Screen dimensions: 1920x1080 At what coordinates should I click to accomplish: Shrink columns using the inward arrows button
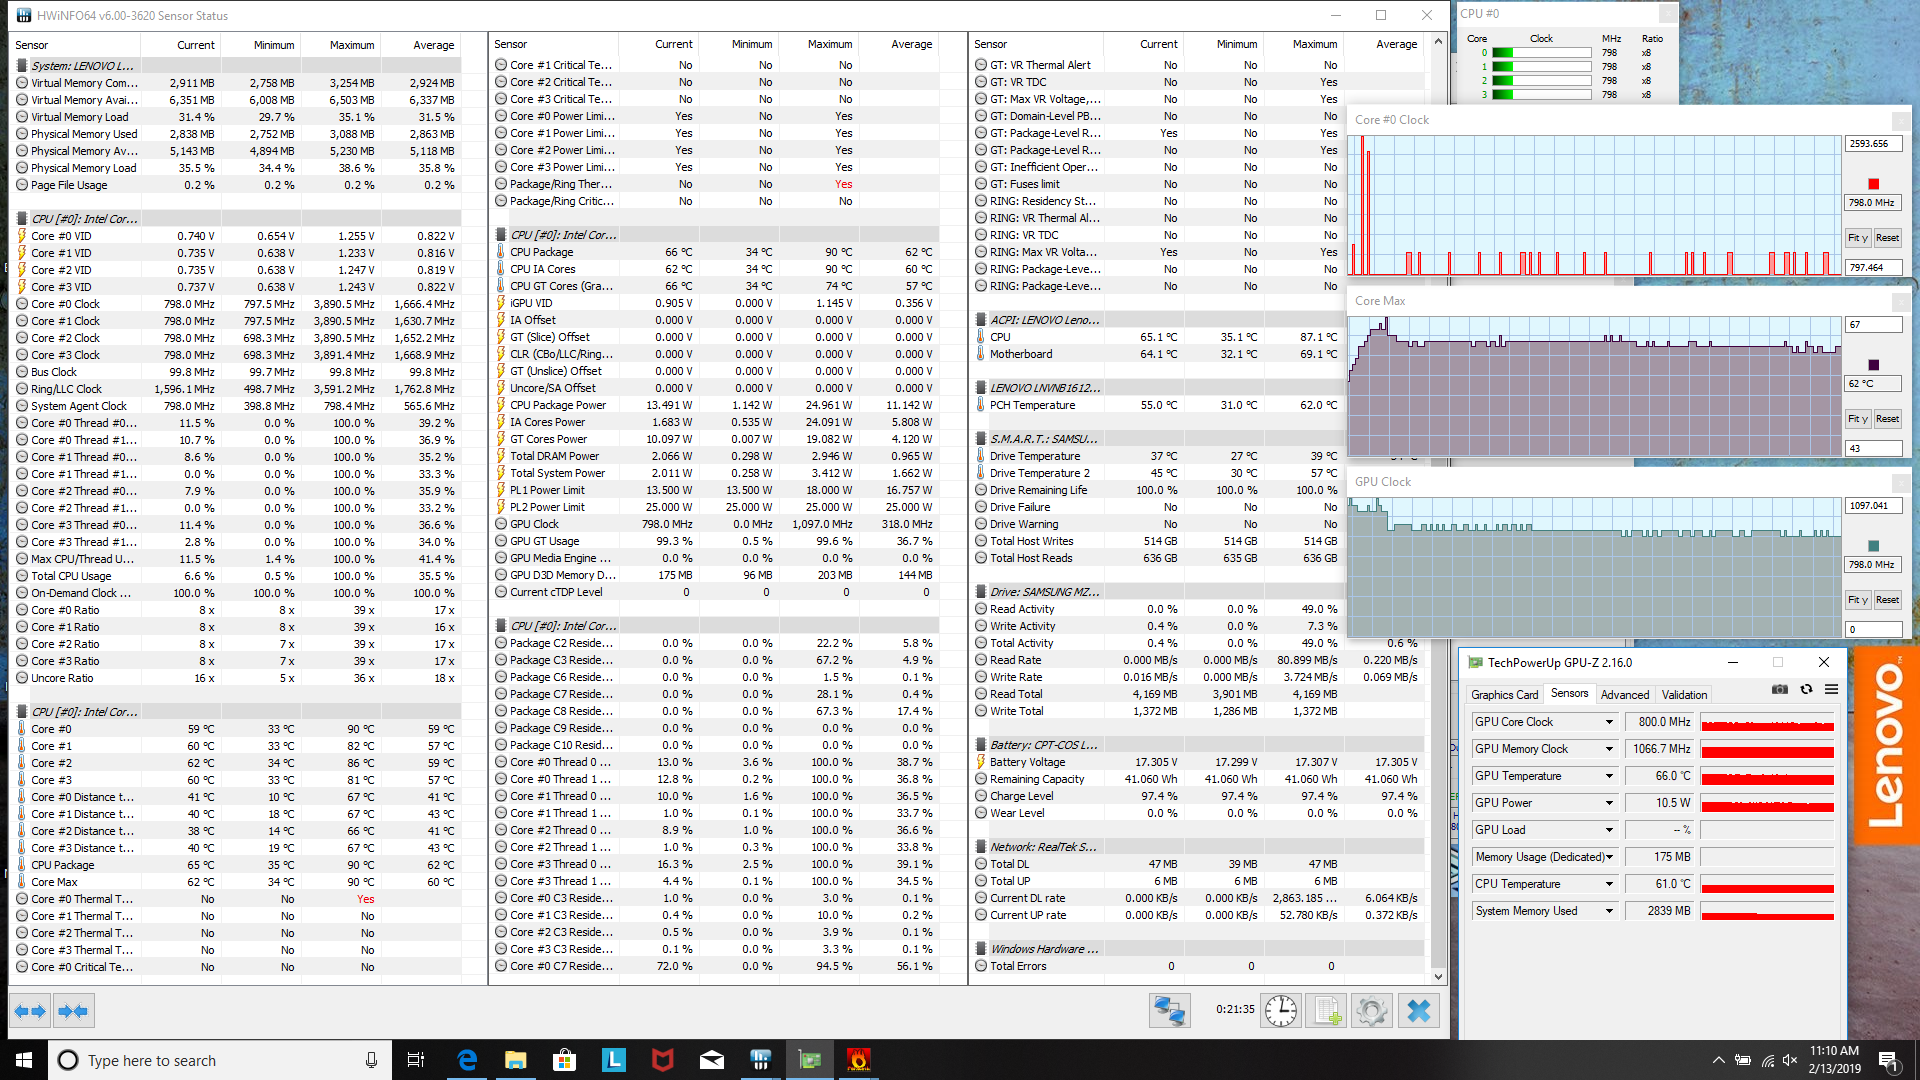point(73,1011)
